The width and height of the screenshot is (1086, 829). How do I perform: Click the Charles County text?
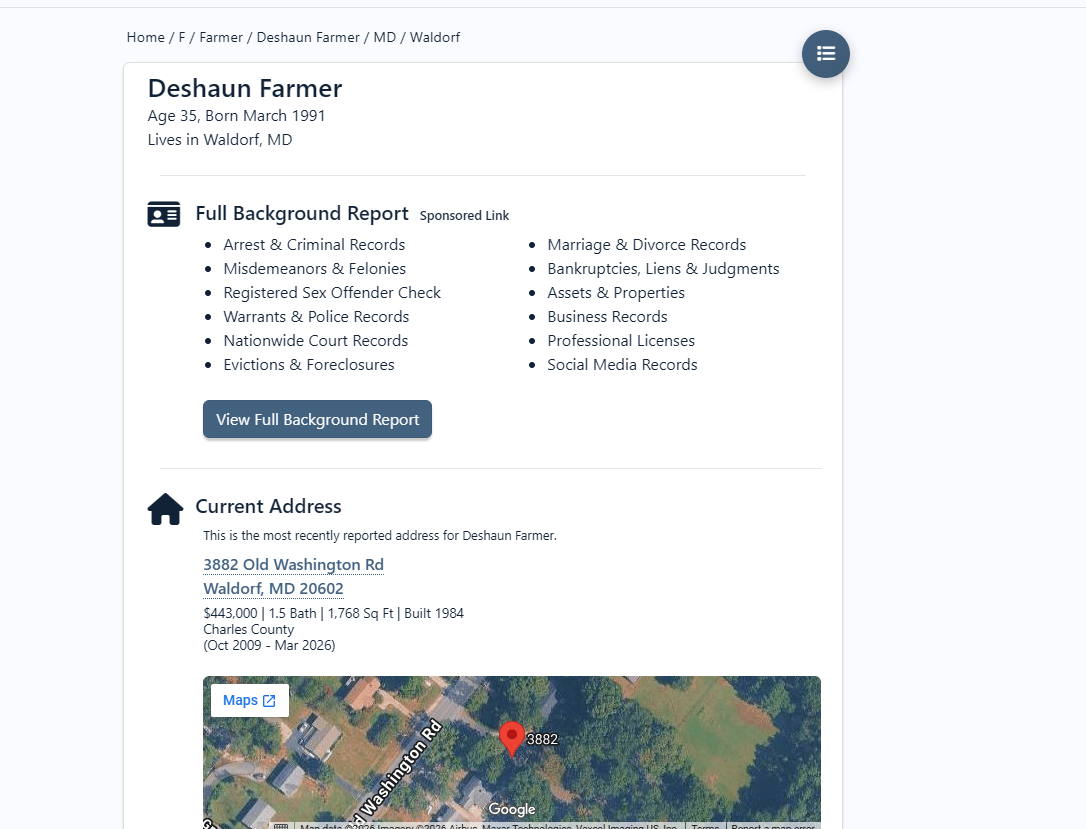[249, 629]
